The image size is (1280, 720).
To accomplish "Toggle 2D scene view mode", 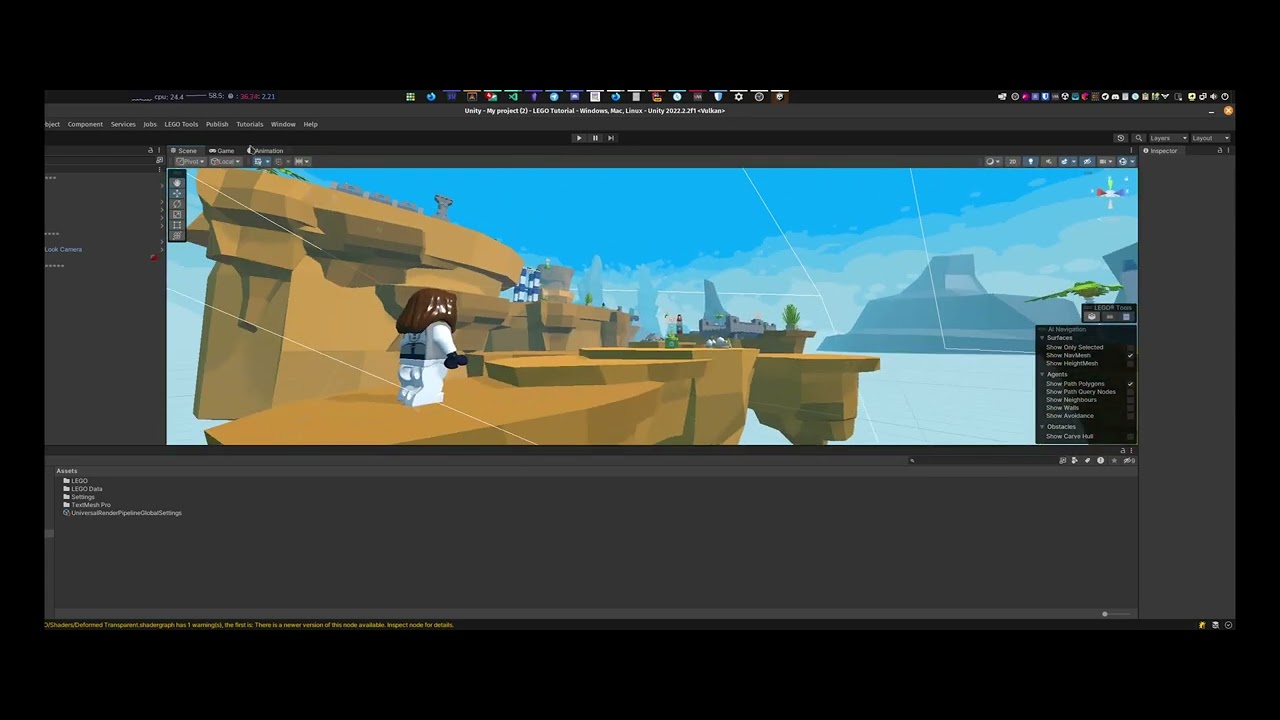I will pyautogui.click(x=1012, y=161).
